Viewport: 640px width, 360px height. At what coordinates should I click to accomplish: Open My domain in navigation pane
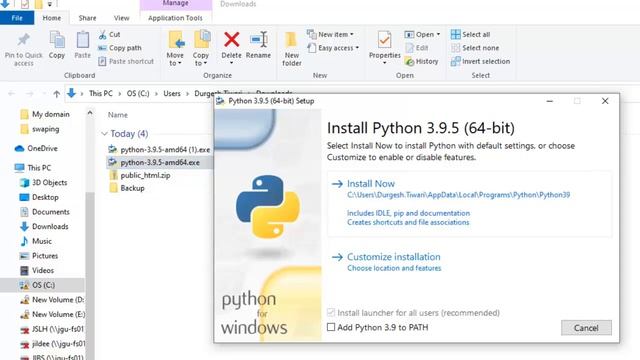[45, 114]
